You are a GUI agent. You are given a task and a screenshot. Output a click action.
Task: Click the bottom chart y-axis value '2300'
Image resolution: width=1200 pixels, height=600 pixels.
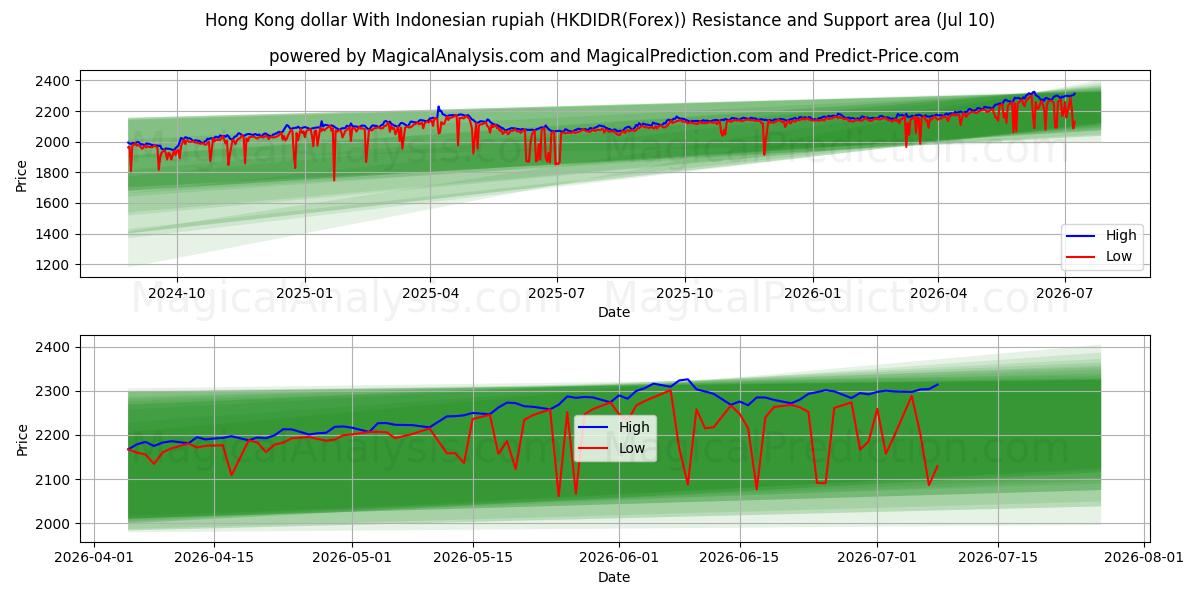(x=54, y=392)
